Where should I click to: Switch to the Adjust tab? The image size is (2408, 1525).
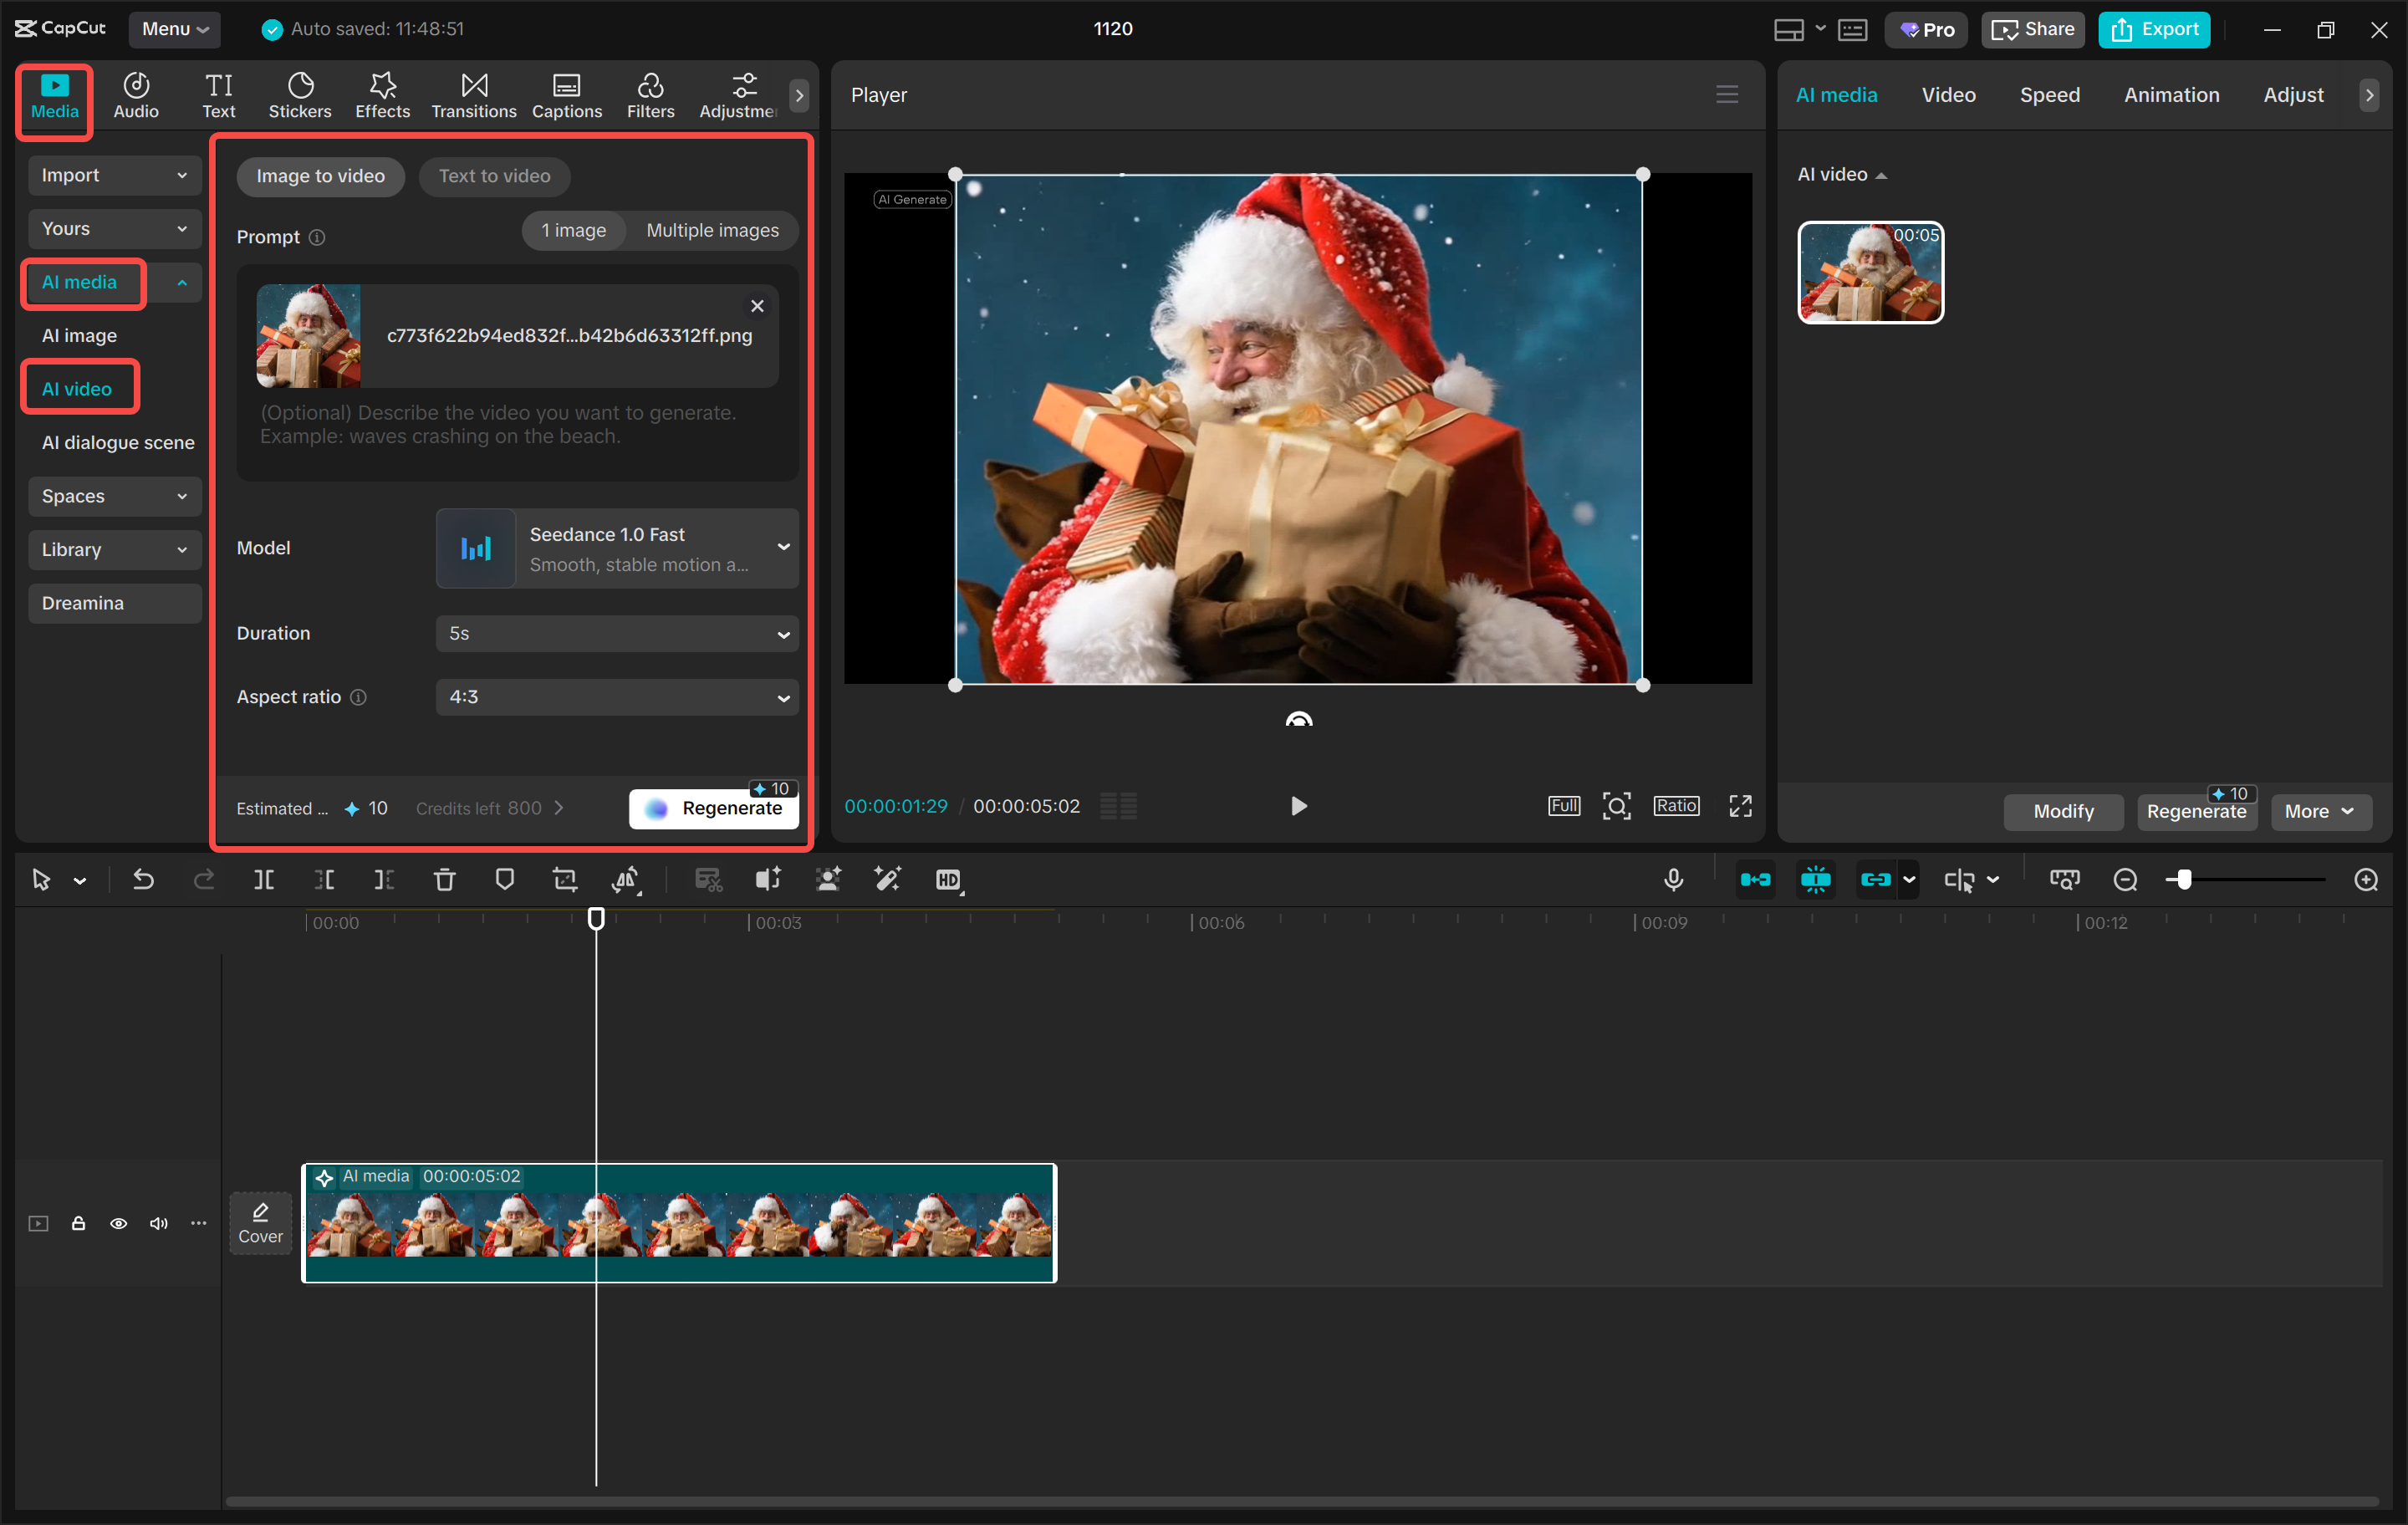2293,95
